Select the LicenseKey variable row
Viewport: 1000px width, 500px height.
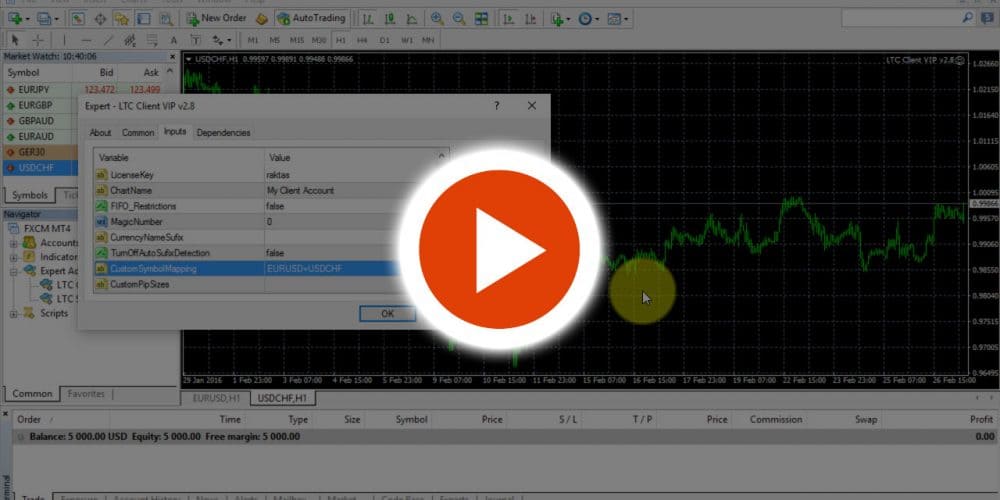coord(271,175)
